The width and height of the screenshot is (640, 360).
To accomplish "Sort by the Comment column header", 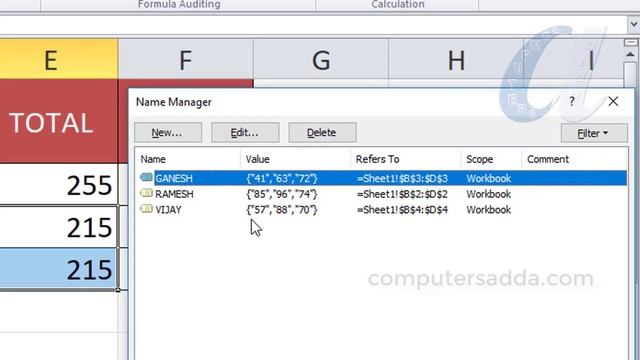I will pyautogui.click(x=575, y=159).
